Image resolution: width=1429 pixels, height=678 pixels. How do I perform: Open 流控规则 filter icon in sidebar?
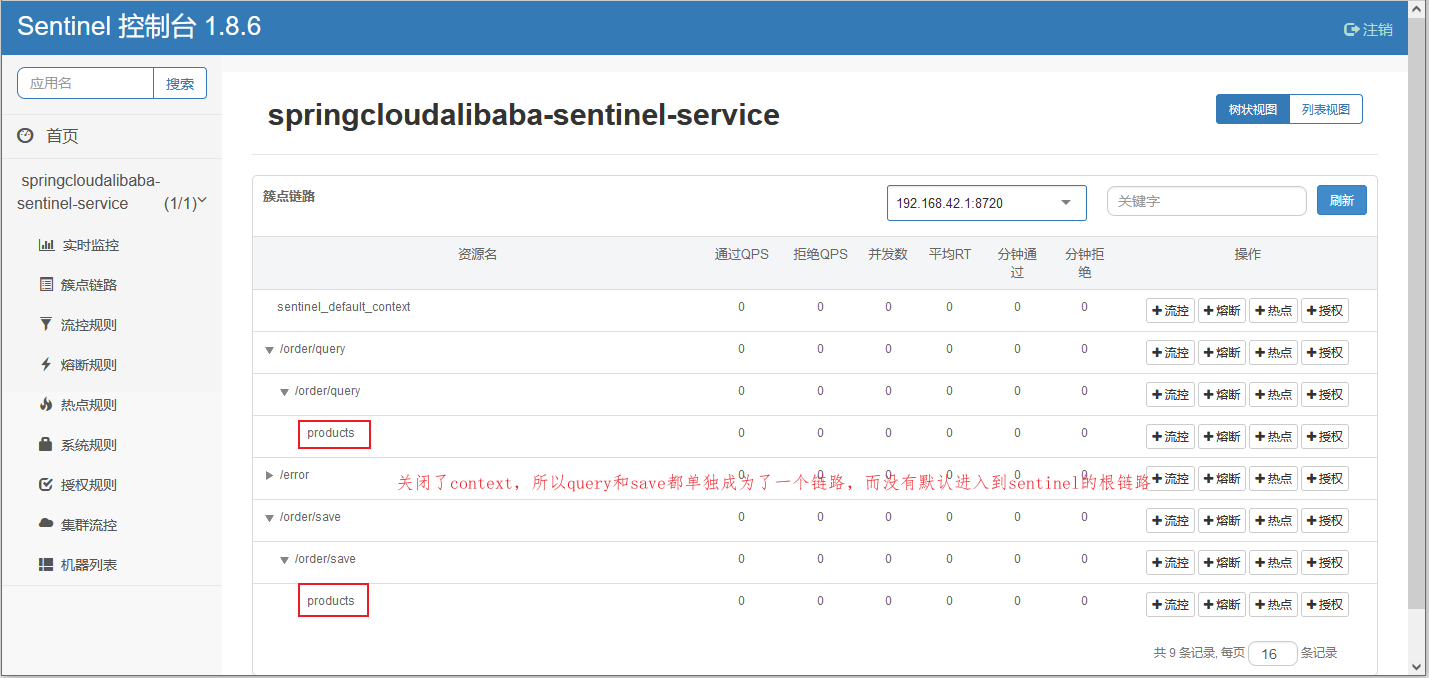[x=46, y=325]
